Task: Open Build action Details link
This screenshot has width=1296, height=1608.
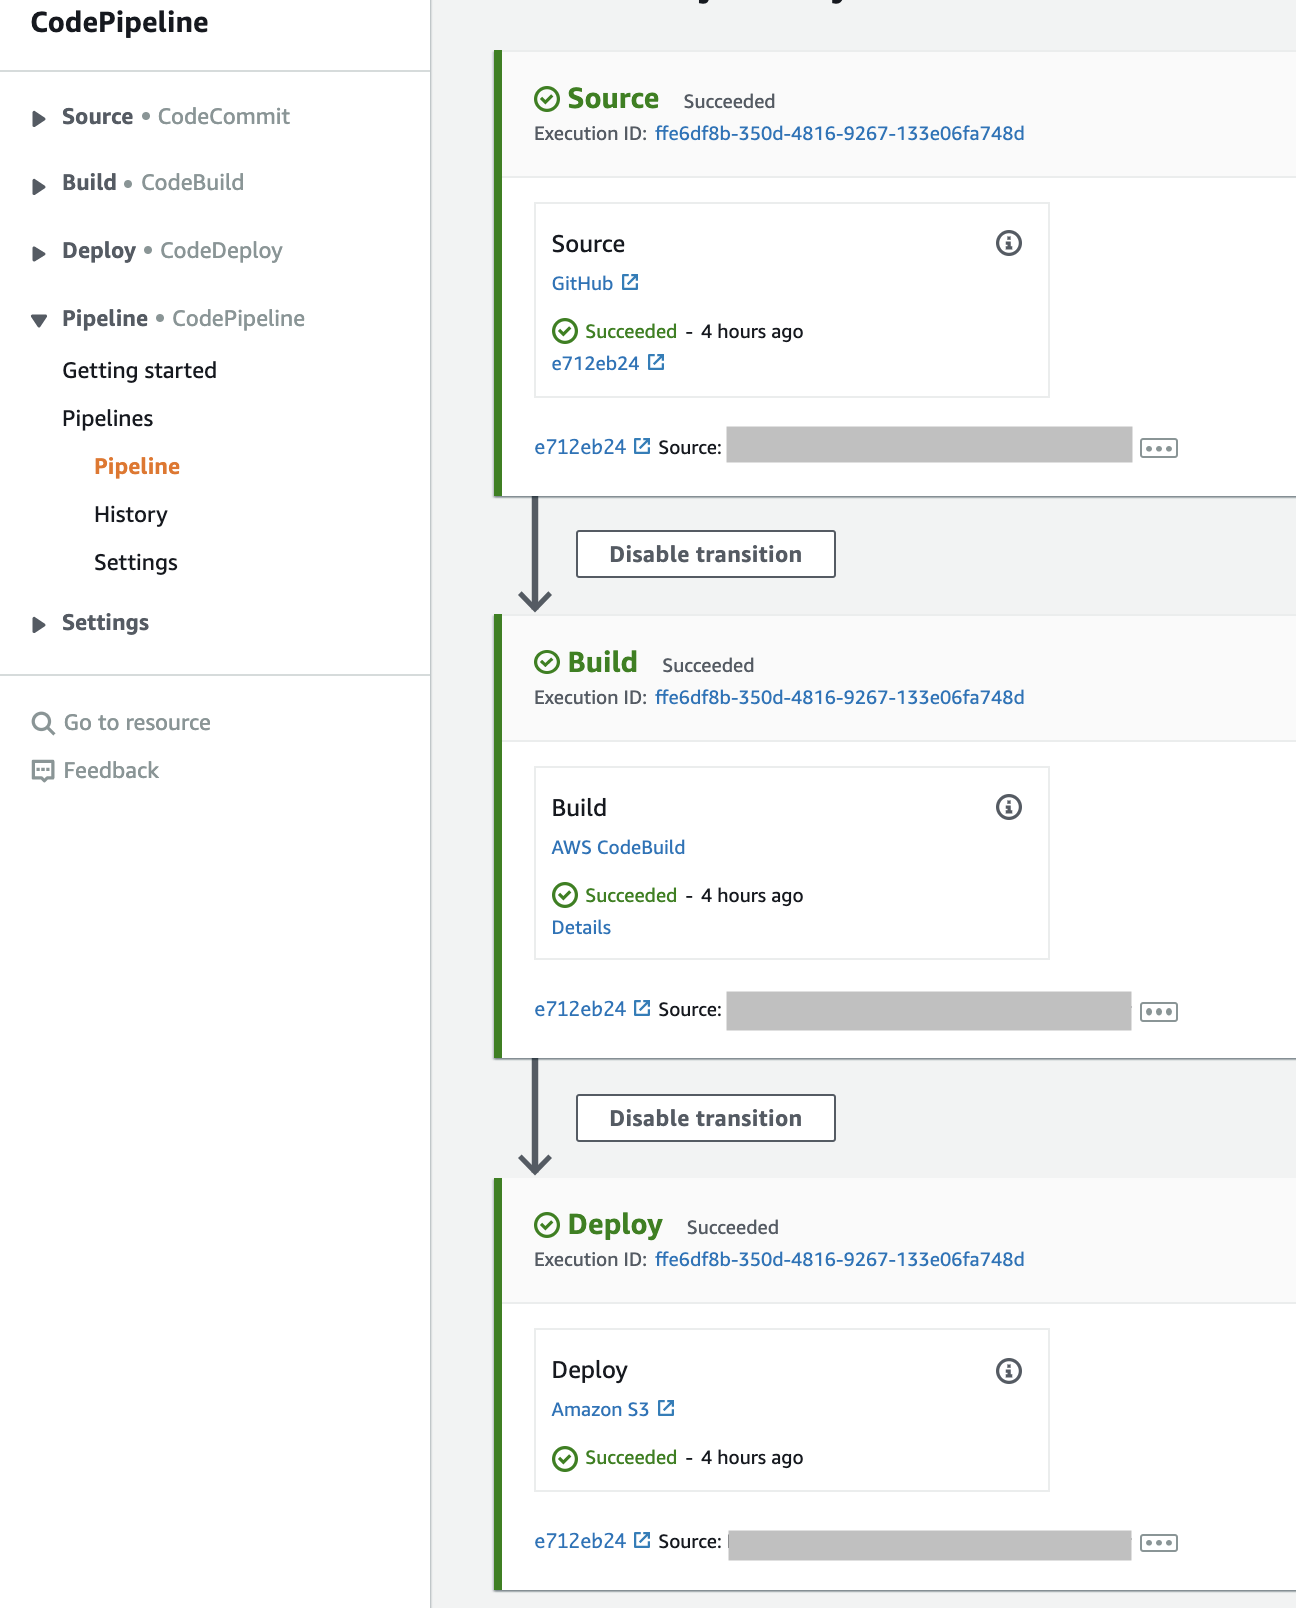Action: pos(581,927)
